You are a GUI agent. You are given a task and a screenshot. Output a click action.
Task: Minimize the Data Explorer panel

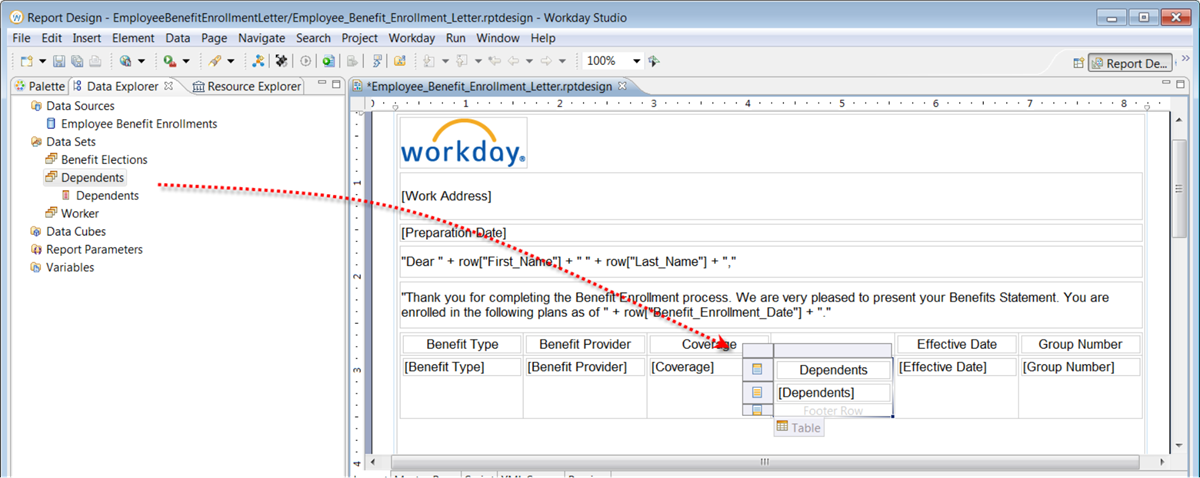321,84
